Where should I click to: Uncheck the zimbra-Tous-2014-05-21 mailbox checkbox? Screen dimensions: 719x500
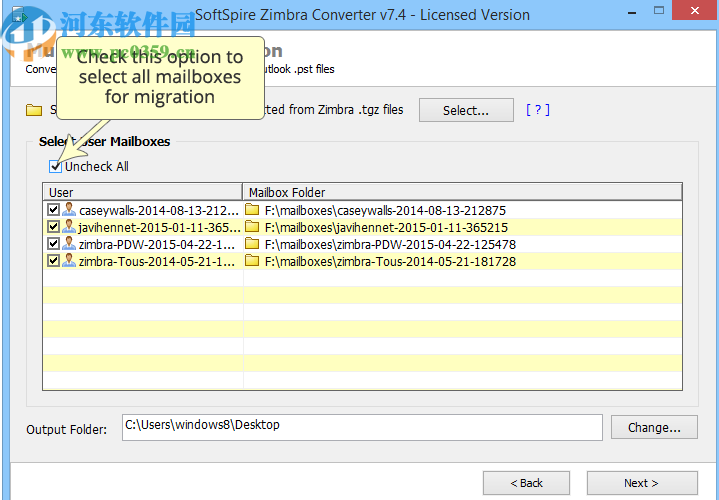click(53, 261)
